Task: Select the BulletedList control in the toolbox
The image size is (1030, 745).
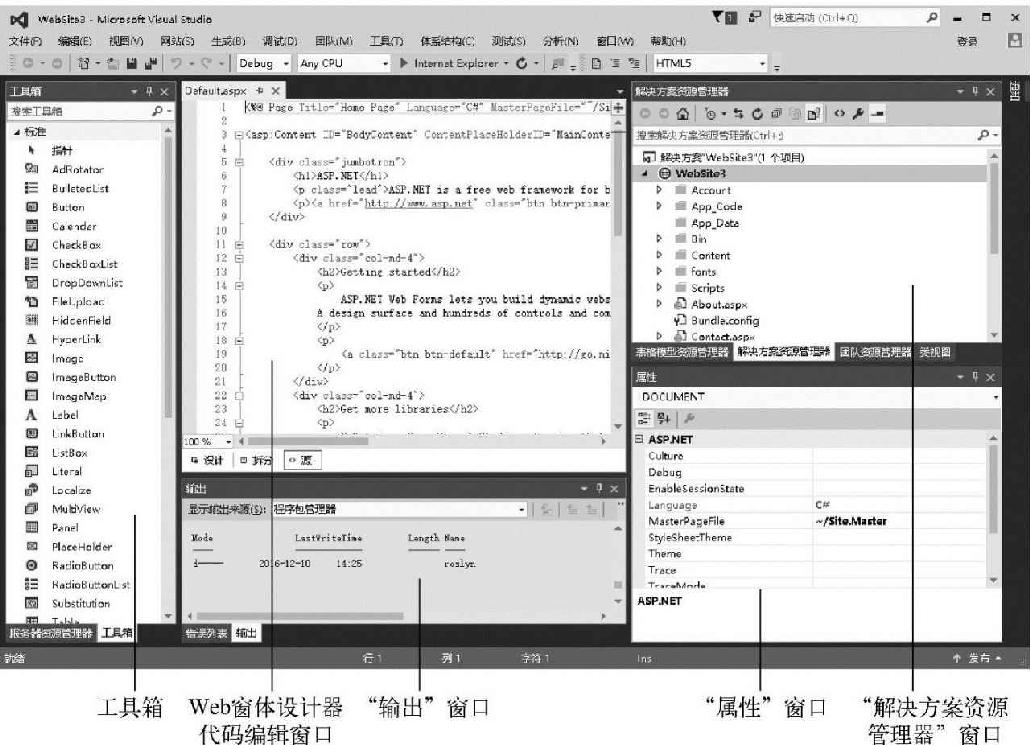Action: coord(80,189)
